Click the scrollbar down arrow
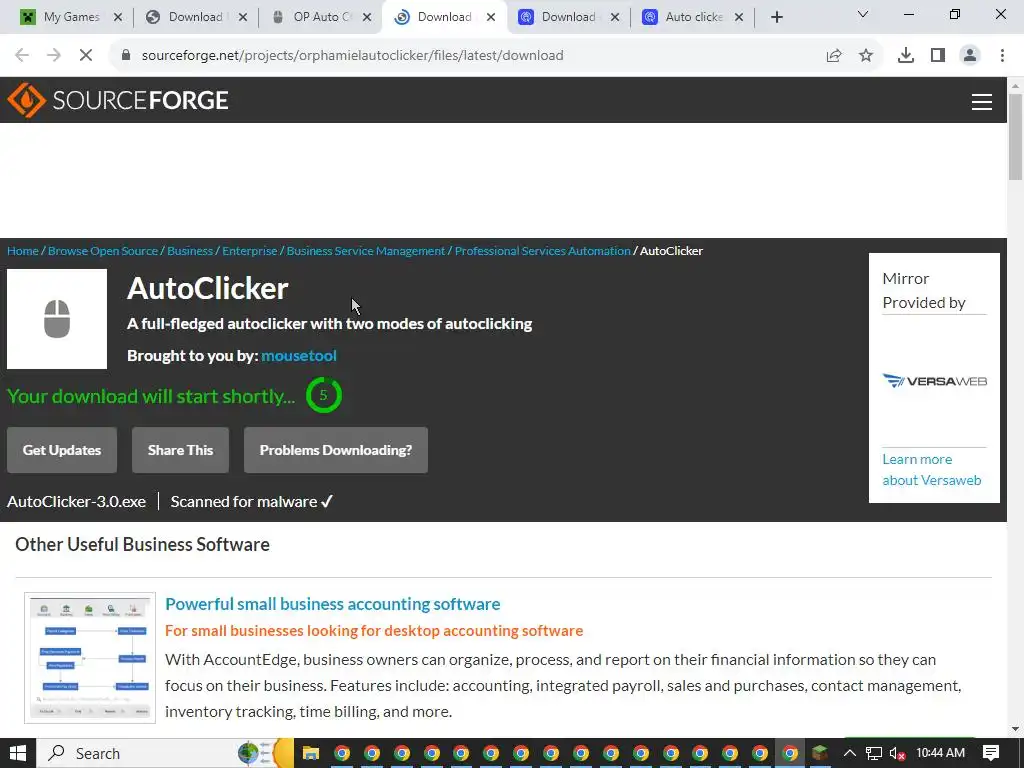This screenshot has width=1024, height=768. coord(1015,728)
